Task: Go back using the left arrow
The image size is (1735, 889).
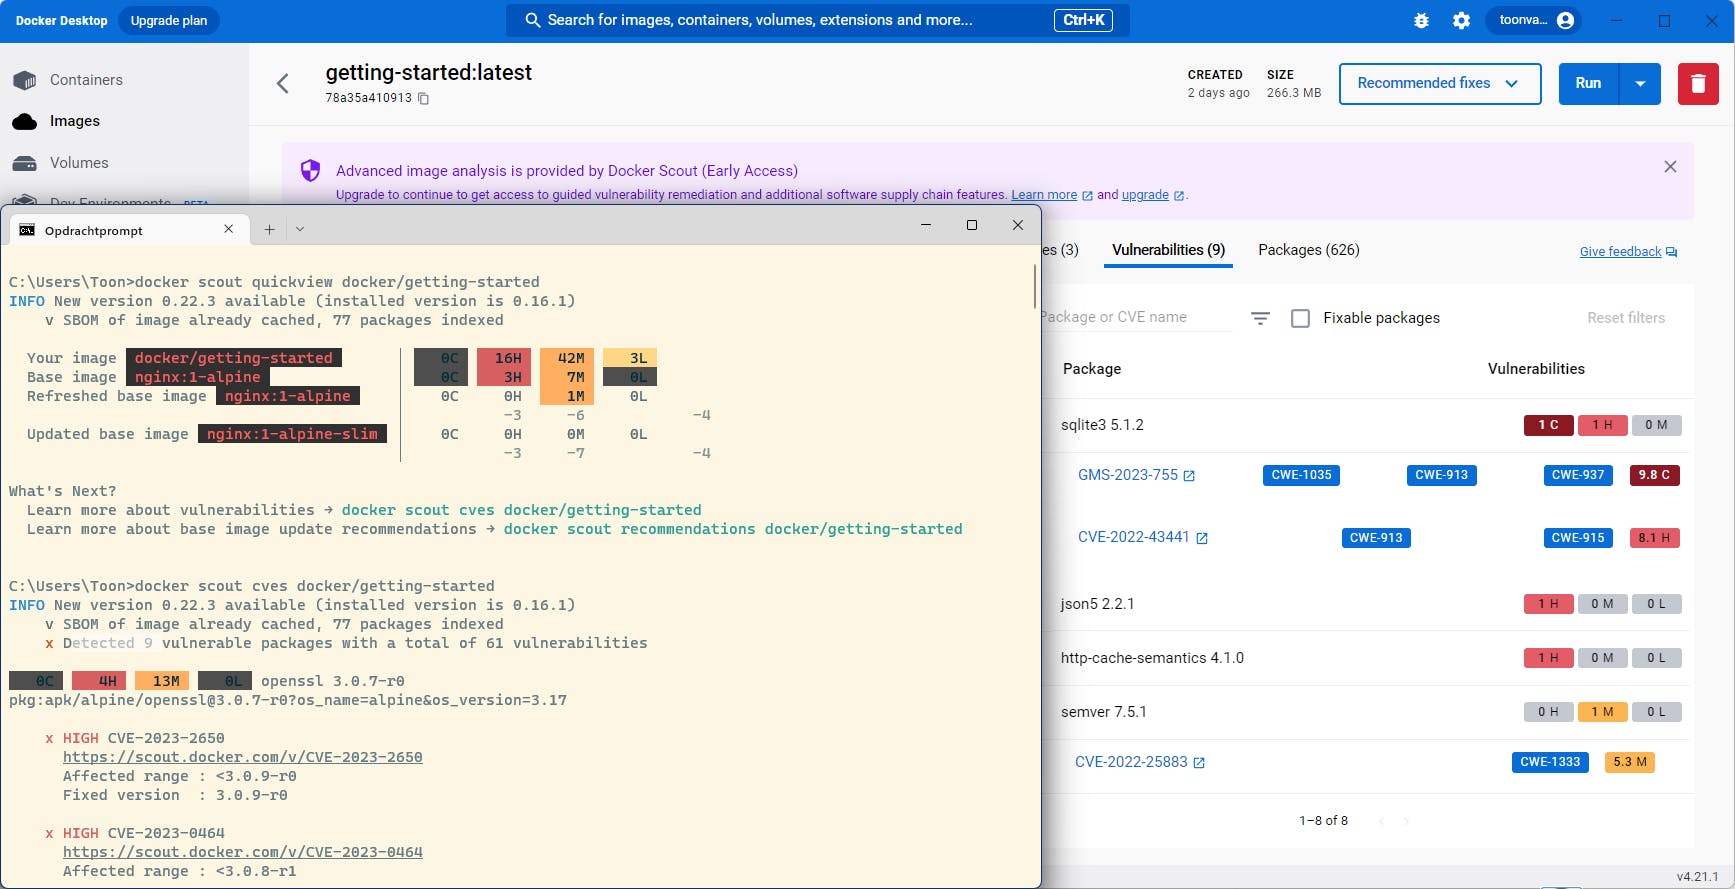Action: coord(283,84)
